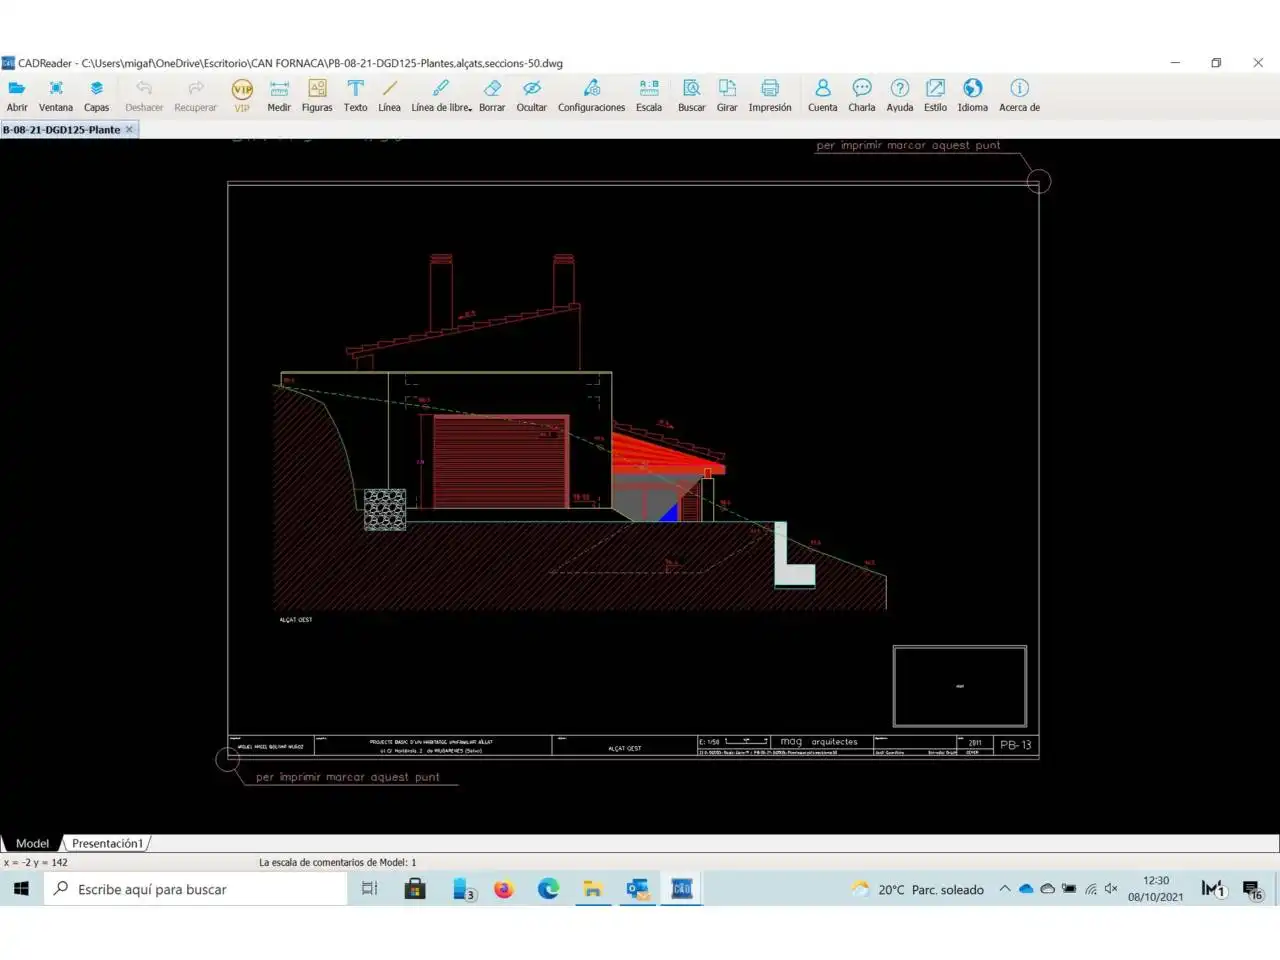The image size is (1280, 960).
Task: Open Outlook from the taskbar
Action: pyautogui.click(x=637, y=889)
